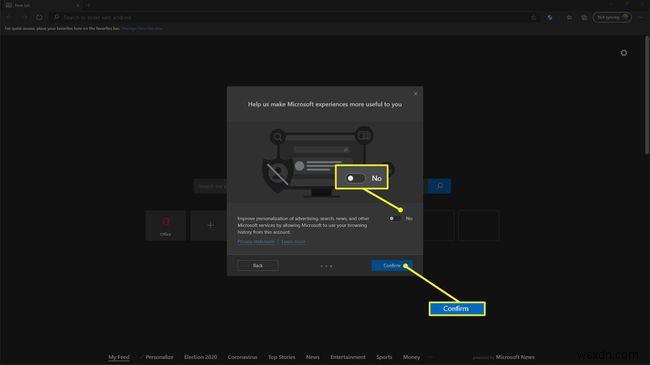Open the browser settings and more menu

tap(641, 17)
